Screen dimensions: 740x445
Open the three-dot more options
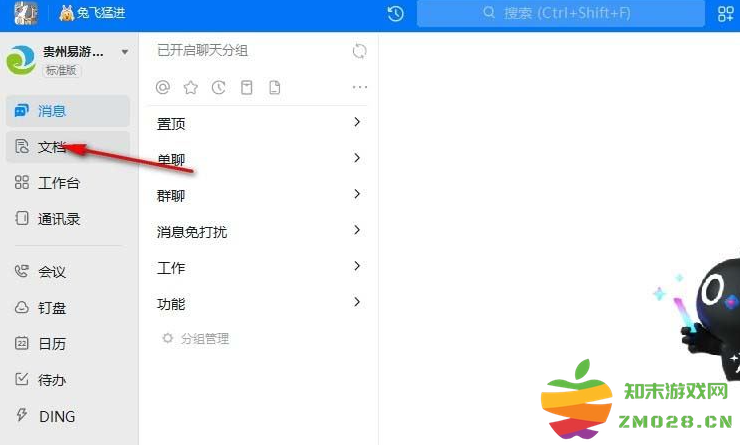(x=360, y=87)
